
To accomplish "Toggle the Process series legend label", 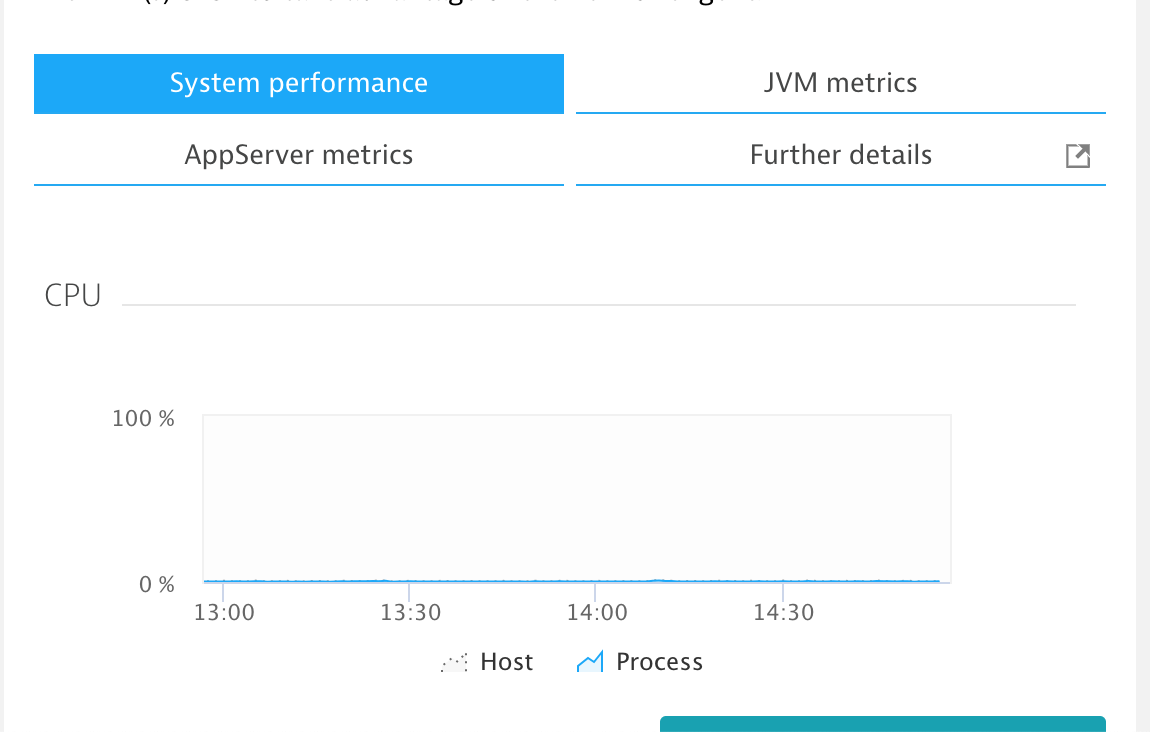I will click(x=659, y=662).
